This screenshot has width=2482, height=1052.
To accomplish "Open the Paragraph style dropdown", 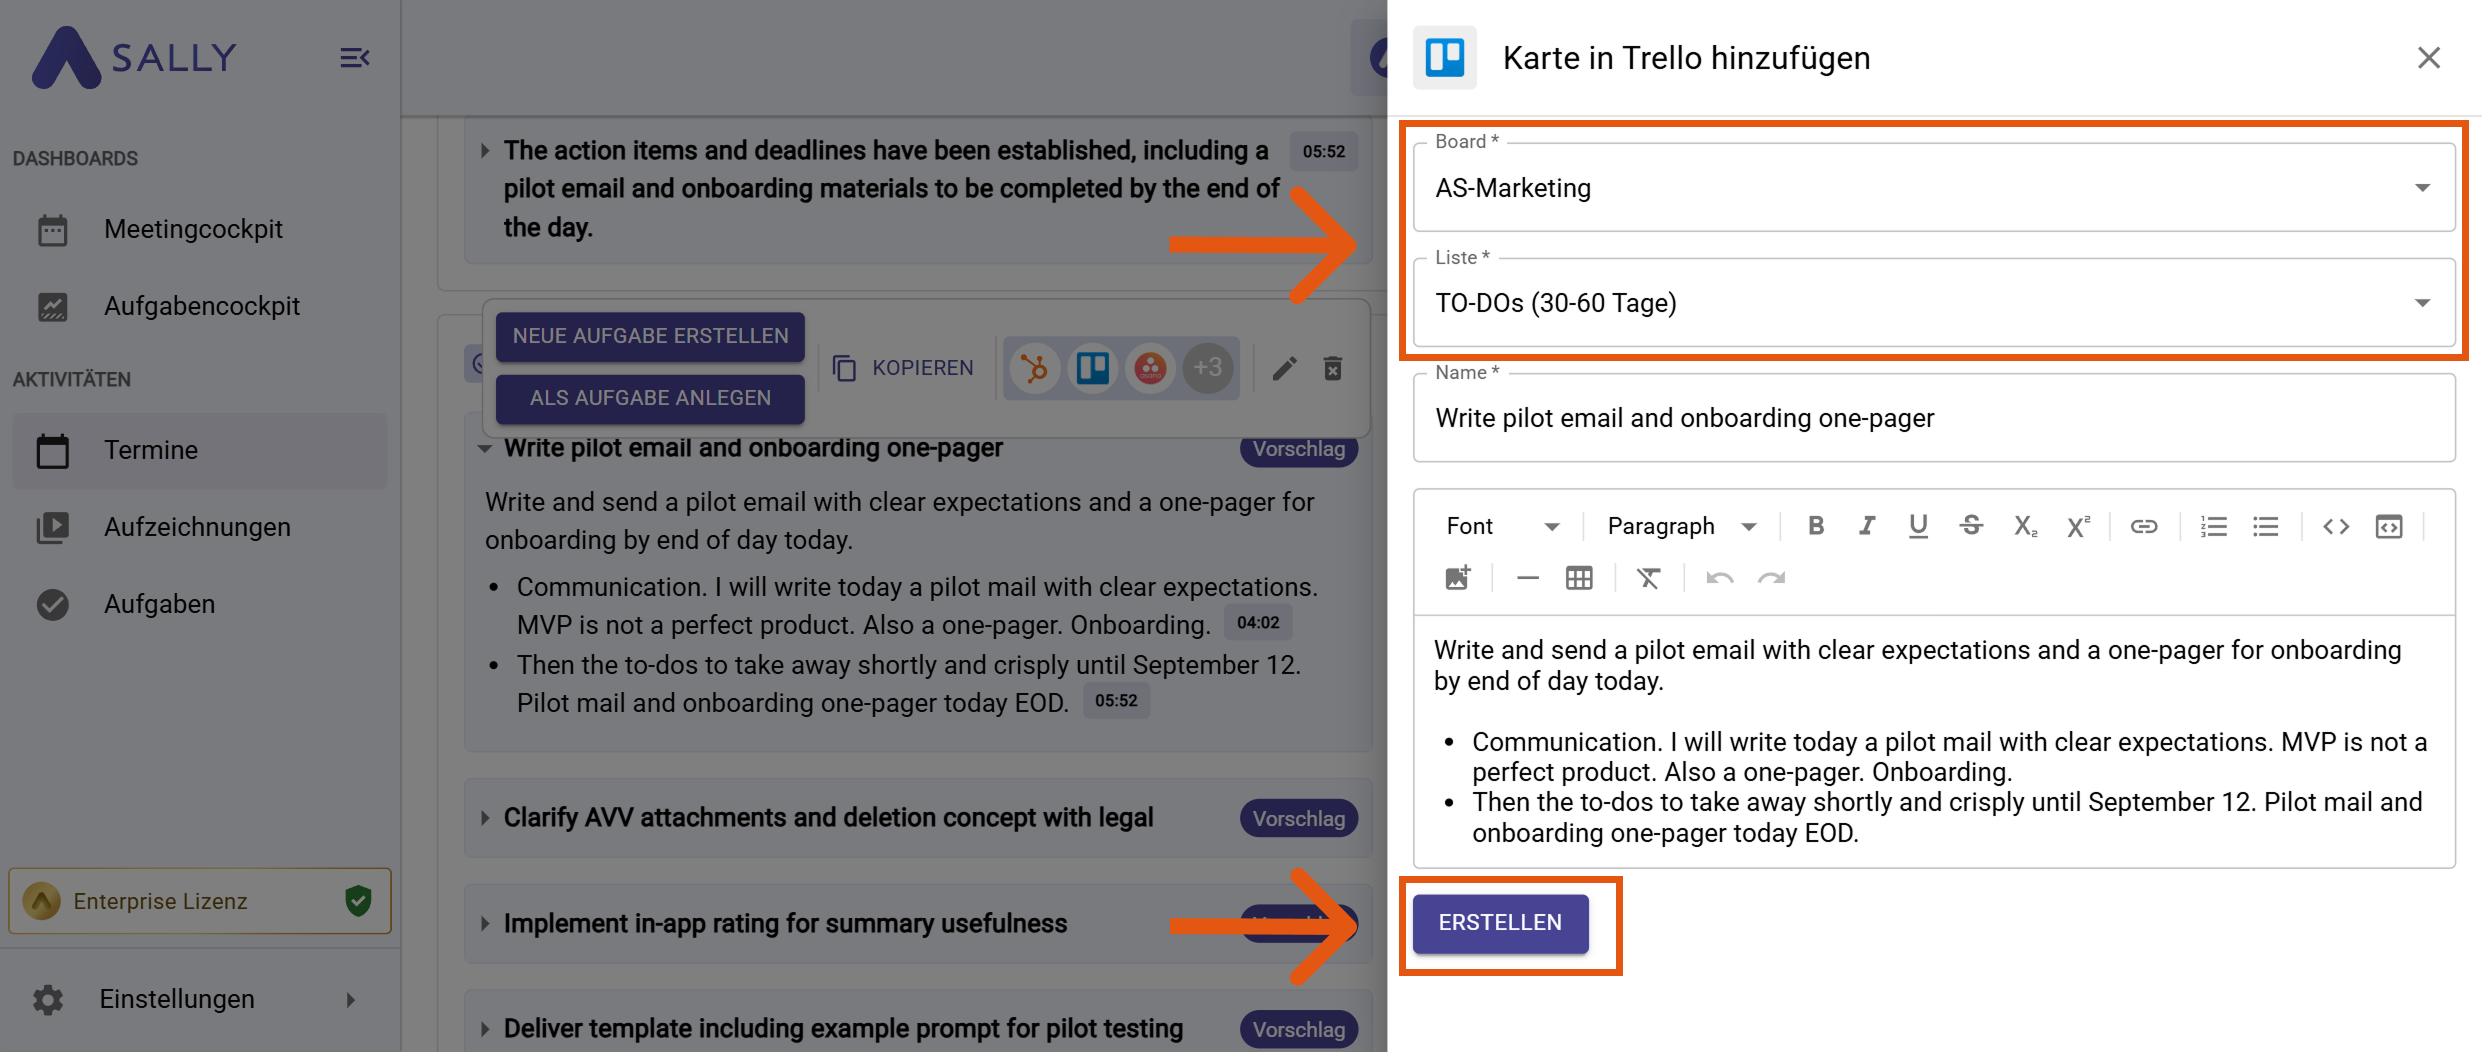I will [x=1682, y=526].
